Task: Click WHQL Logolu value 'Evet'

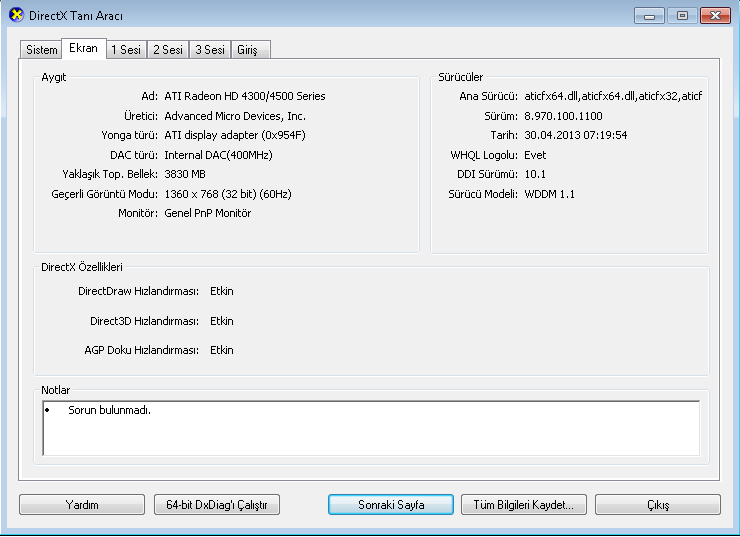Action: (x=535, y=155)
